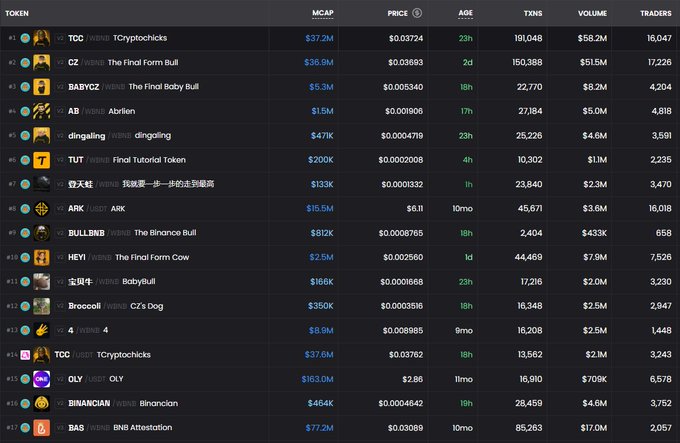The width and height of the screenshot is (680, 443).
Task: Open token 4 hand logo icon
Action: pos(42,330)
